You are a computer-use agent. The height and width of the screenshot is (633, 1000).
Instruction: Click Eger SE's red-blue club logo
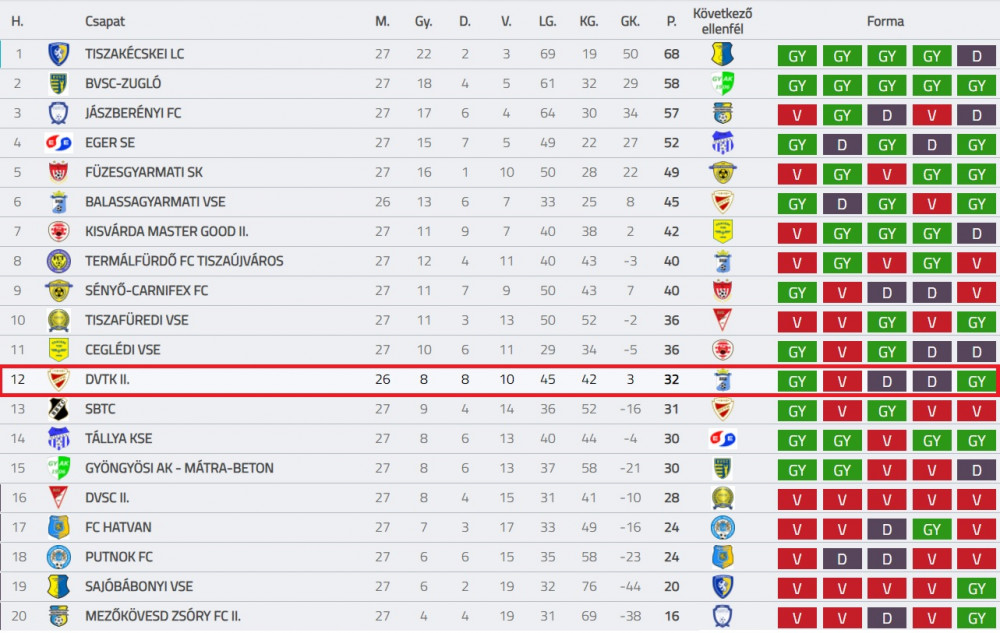tap(59, 143)
